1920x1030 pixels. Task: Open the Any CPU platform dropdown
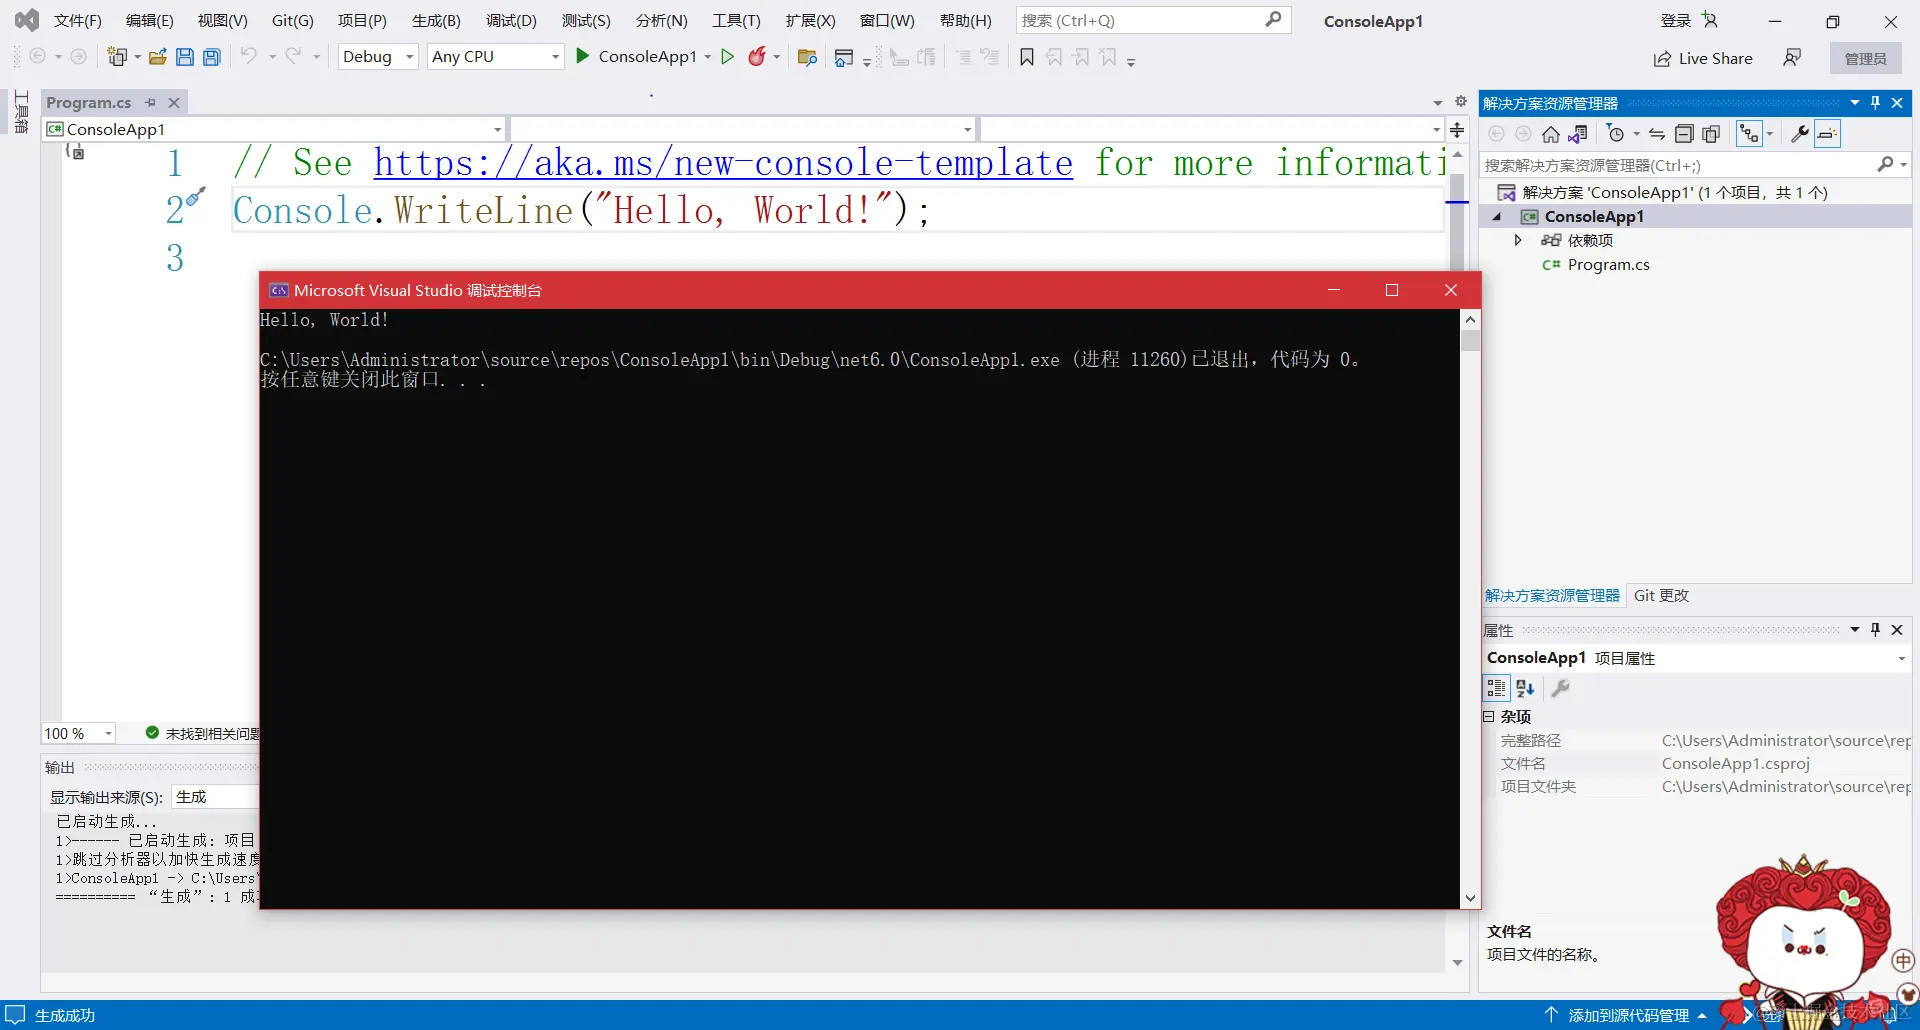(x=495, y=57)
